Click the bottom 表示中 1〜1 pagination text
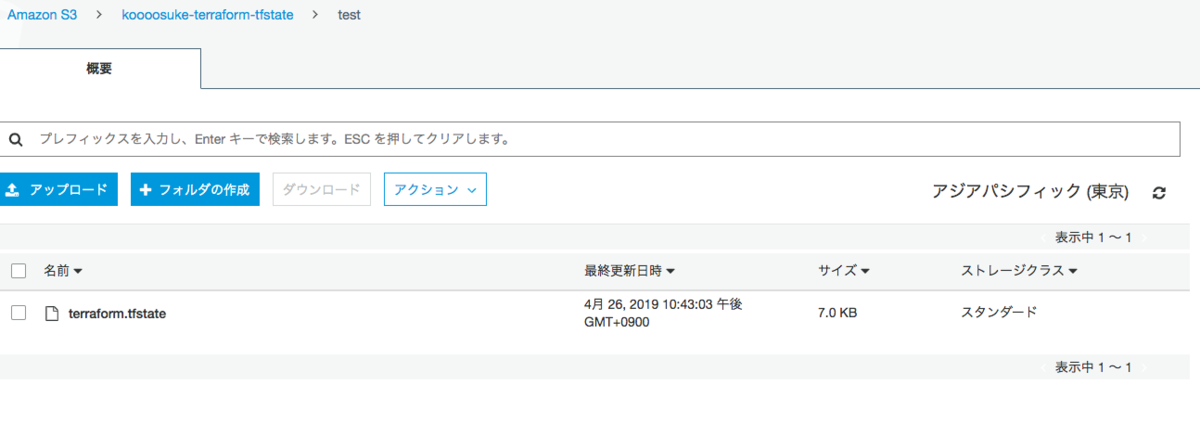The width and height of the screenshot is (1200, 436). point(1093,367)
